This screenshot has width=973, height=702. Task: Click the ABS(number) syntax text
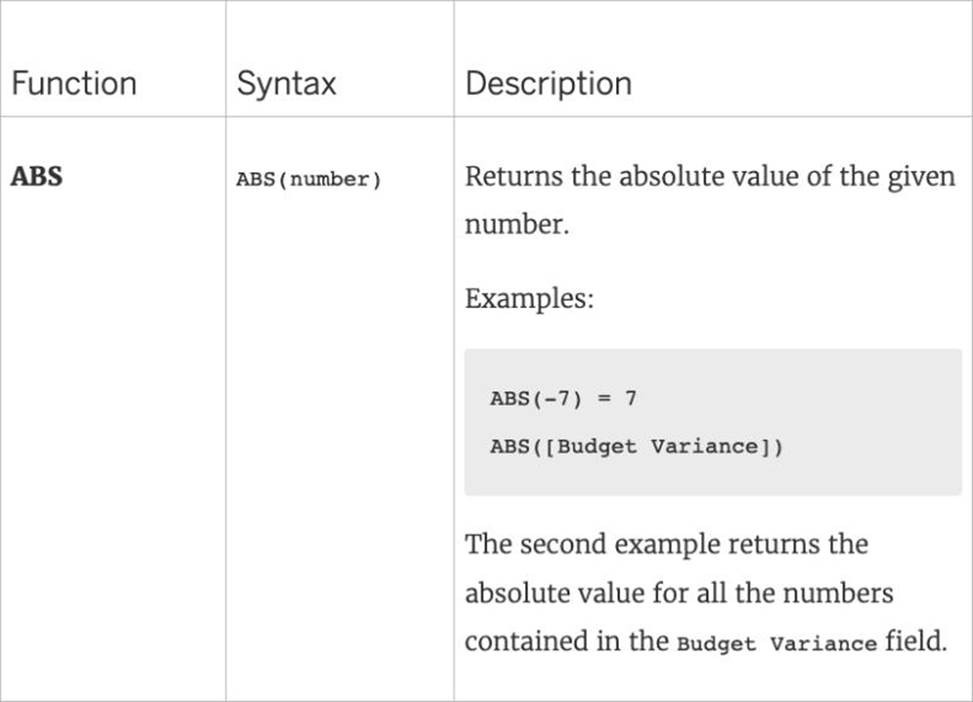309,181
